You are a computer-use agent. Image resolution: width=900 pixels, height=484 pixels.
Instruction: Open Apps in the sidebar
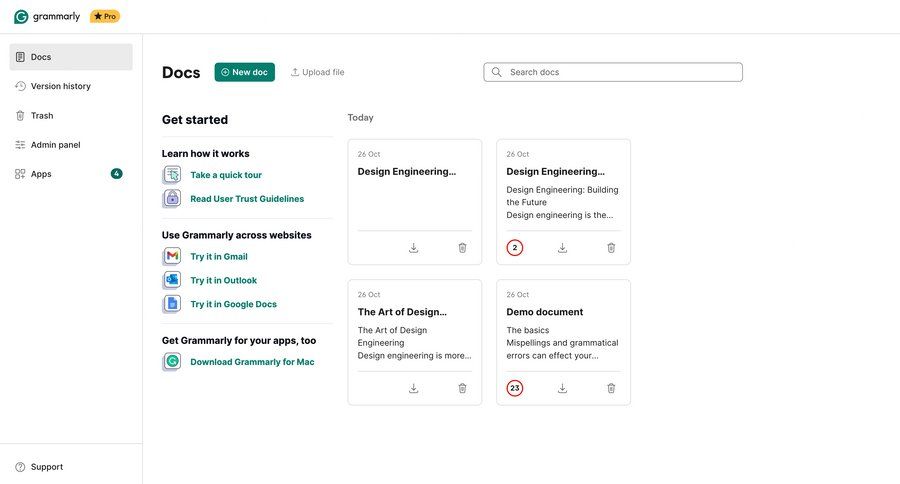(x=71, y=174)
